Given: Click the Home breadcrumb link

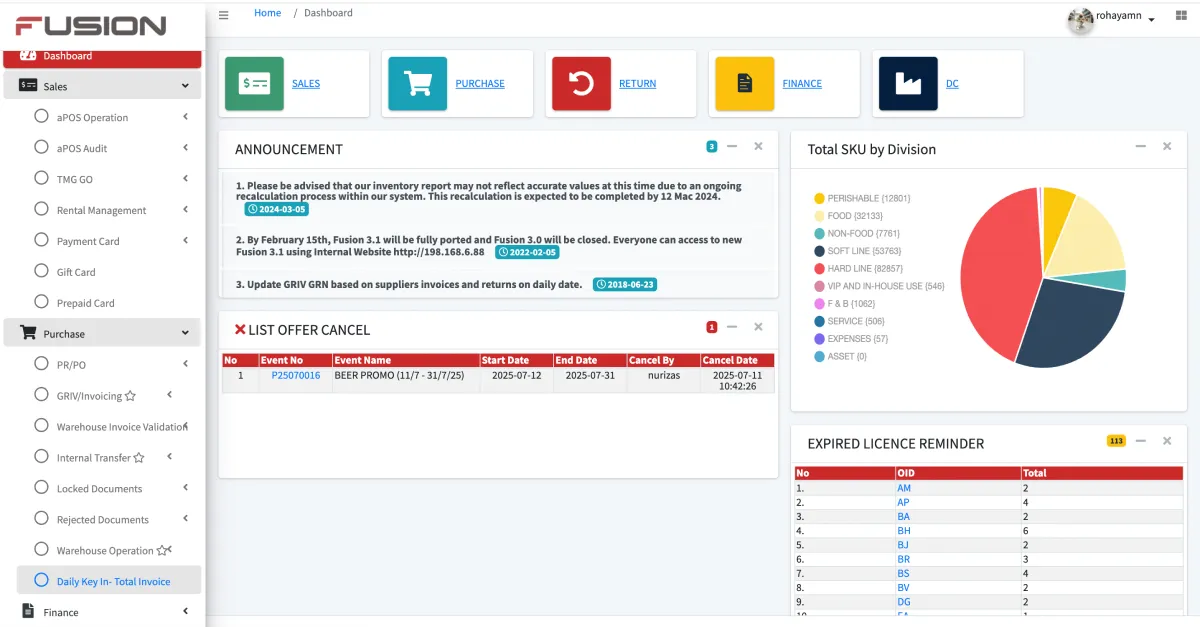Looking at the screenshot, I should (x=267, y=13).
